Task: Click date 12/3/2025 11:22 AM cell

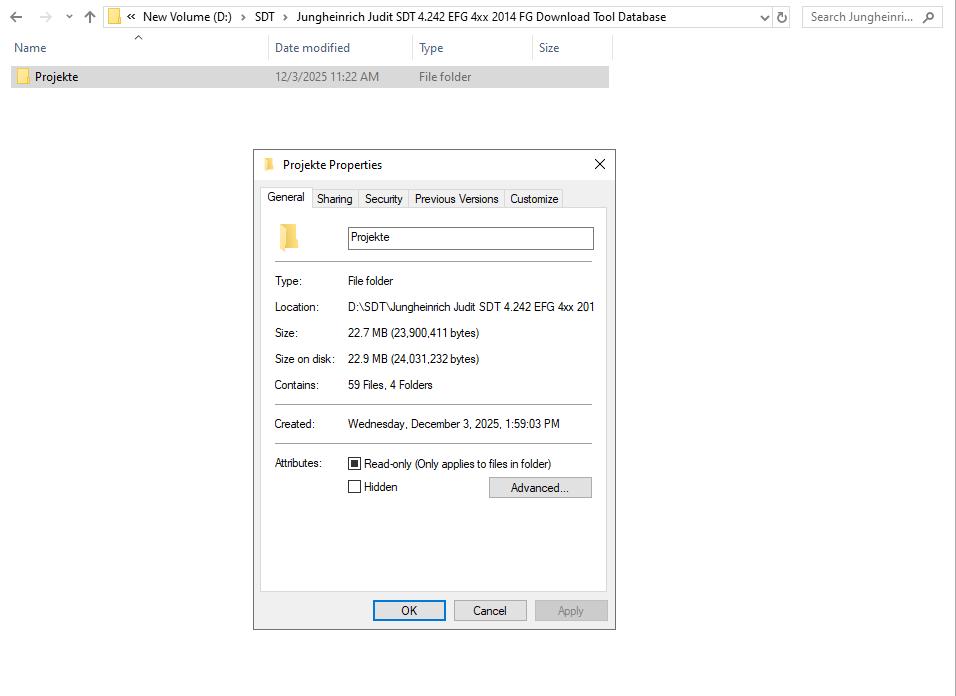Action: (327, 77)
